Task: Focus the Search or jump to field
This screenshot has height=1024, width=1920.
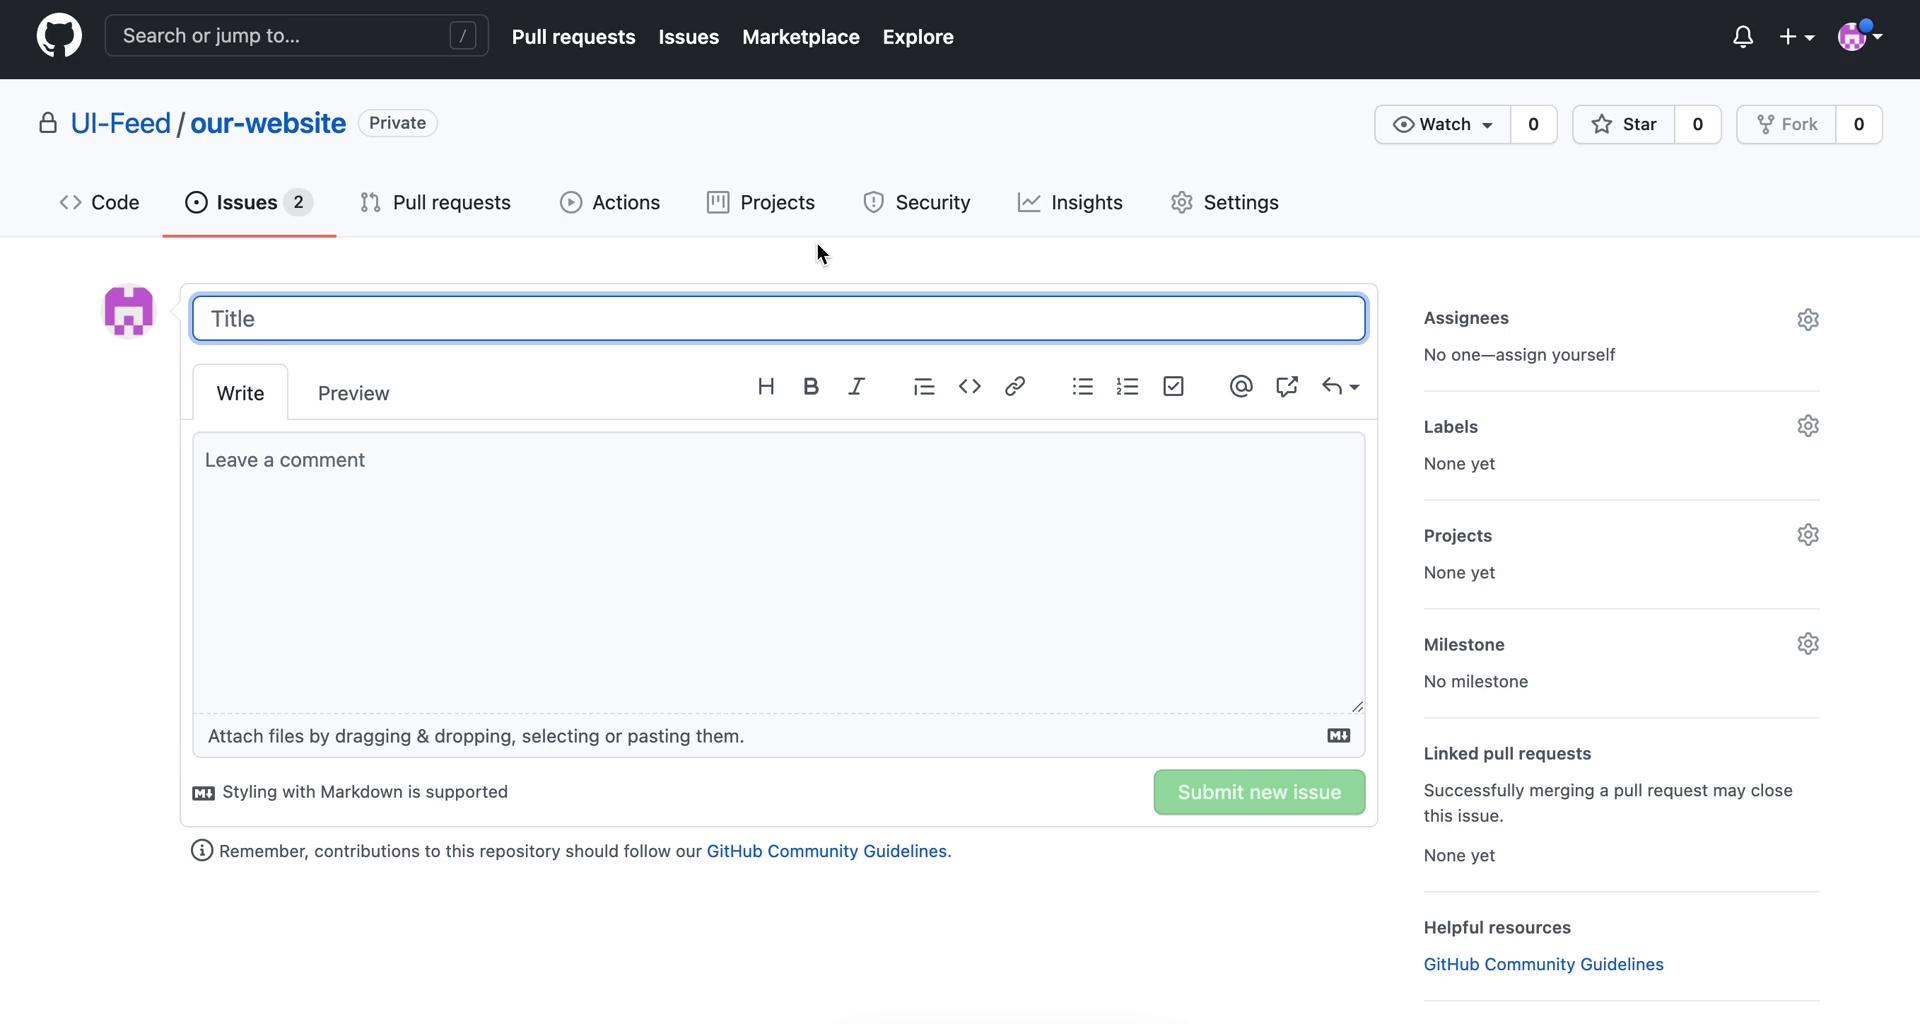Action: point(296,36)
